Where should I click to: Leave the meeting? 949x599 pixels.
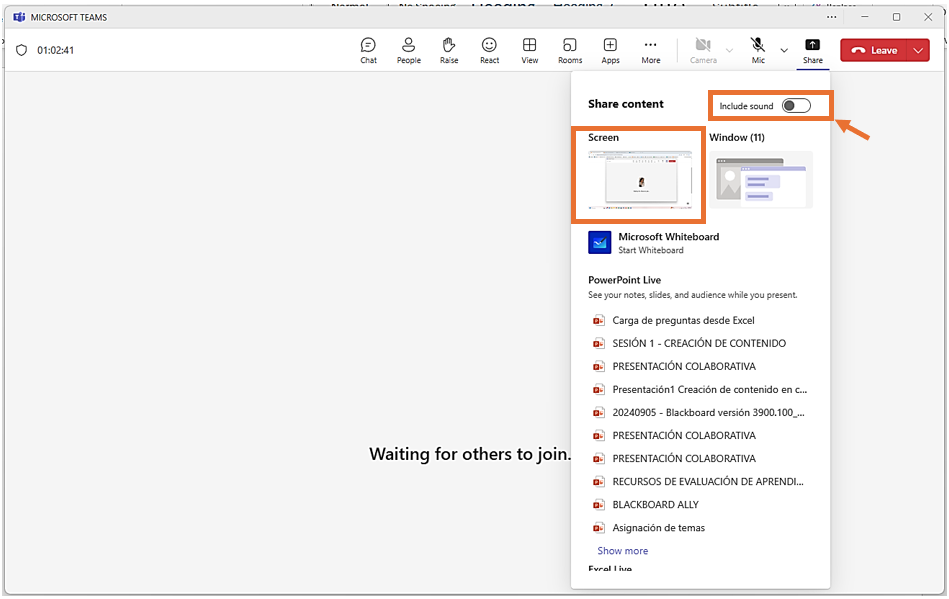874,51
